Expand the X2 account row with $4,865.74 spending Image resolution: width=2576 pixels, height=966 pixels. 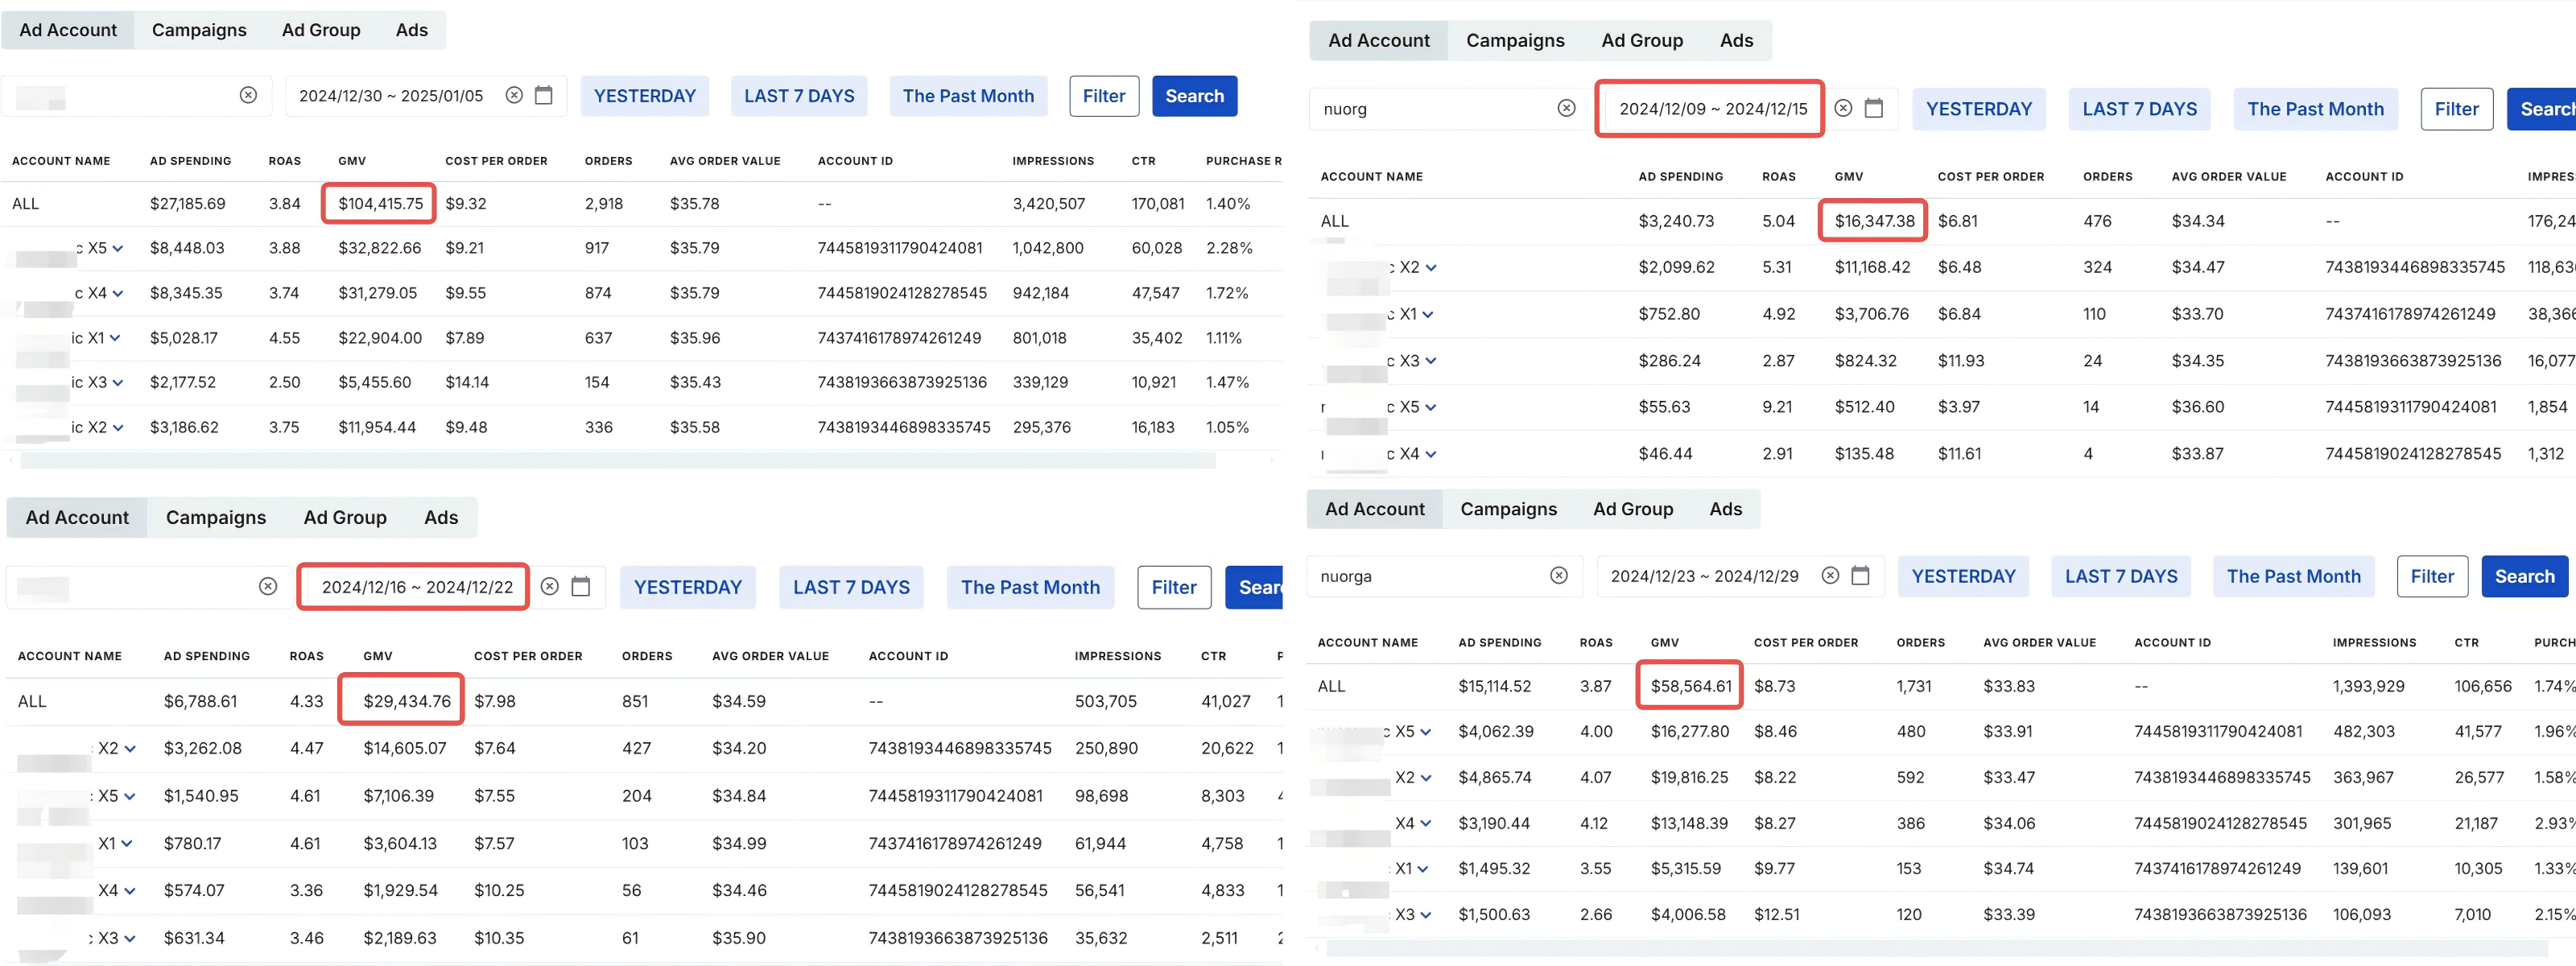tap(1426, 777)
